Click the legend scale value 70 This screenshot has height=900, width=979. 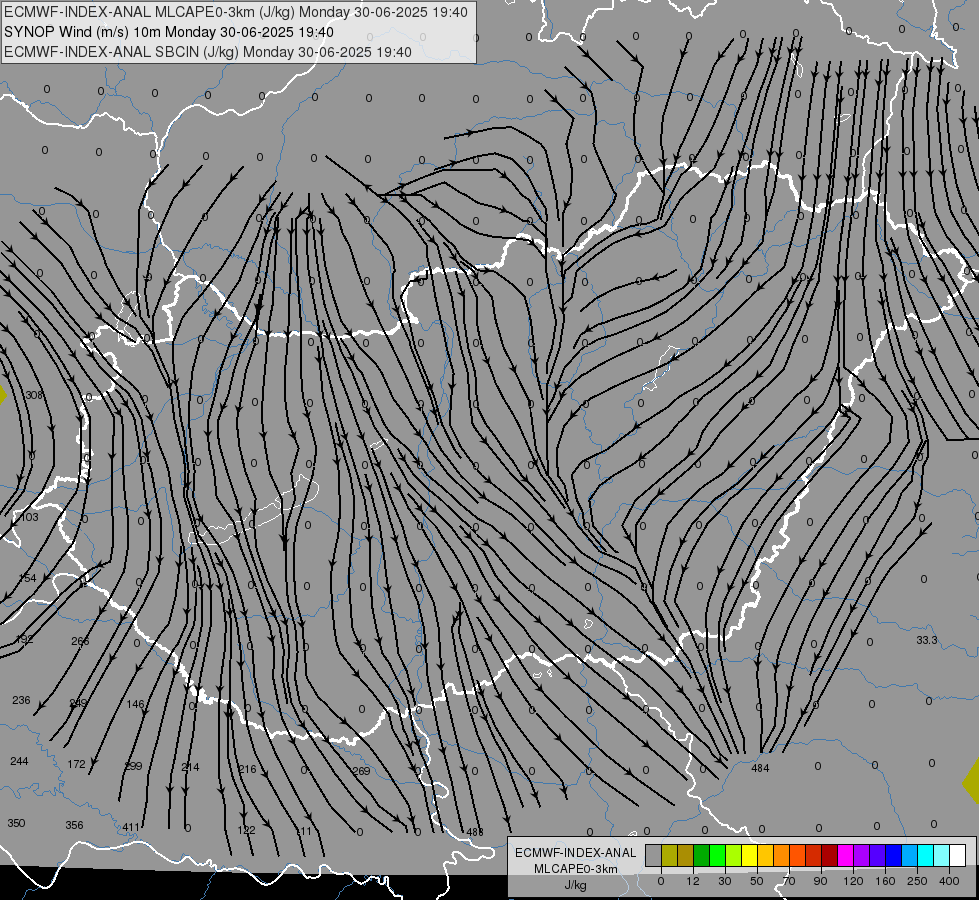(x=789, y=881)
